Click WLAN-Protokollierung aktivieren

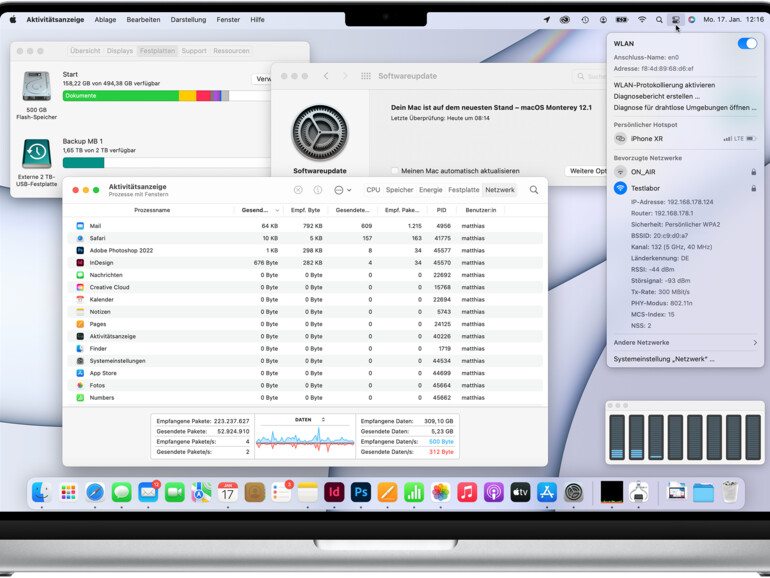[664, 85]
